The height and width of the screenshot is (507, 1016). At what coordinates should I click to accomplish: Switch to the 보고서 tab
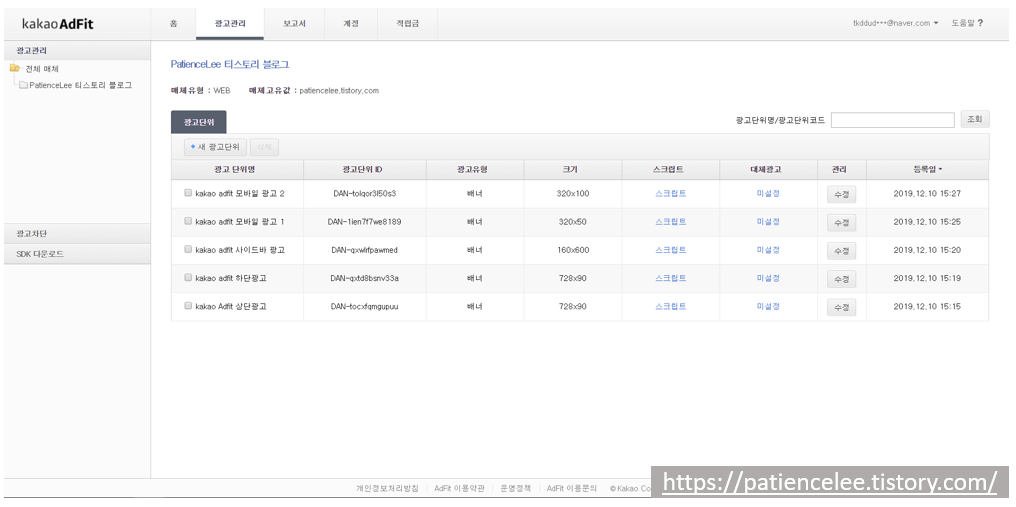tap(294, 23)
